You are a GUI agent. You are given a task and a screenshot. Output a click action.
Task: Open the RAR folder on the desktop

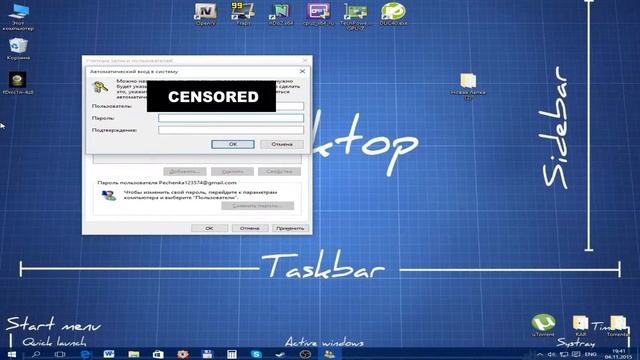(x=580, y=325)
